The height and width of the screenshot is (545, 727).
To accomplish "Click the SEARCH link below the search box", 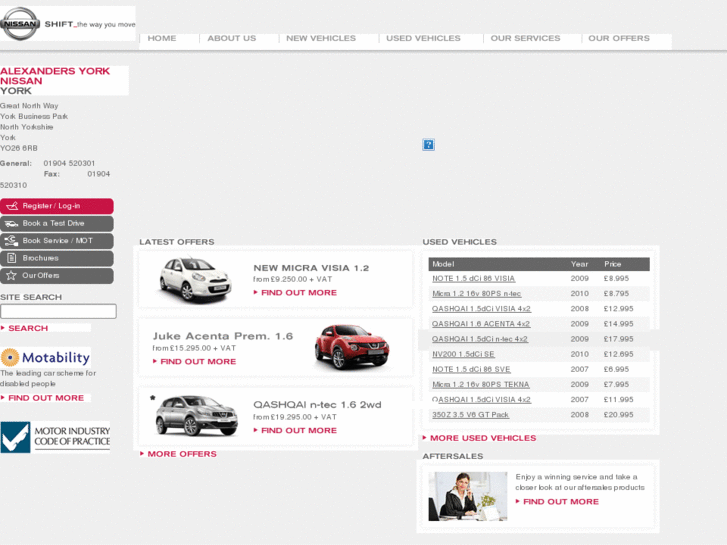I will click(28, 328).
